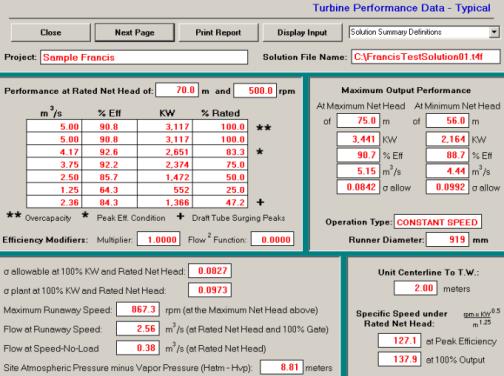Image resolution: width=504 pixels, height=376 pixels.
Task: Click the efficiency cell 84.3
Action: pos(109,202)
